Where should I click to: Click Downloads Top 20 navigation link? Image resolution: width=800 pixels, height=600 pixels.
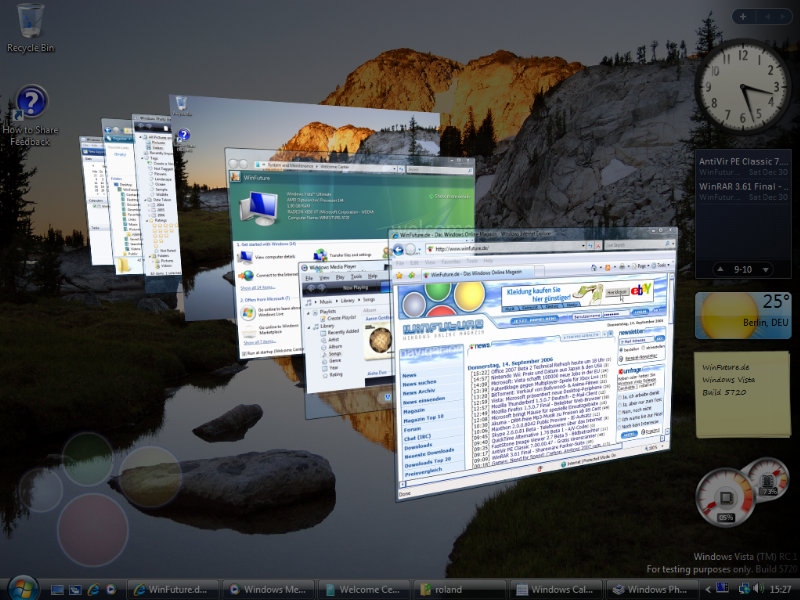click(428, 461)
